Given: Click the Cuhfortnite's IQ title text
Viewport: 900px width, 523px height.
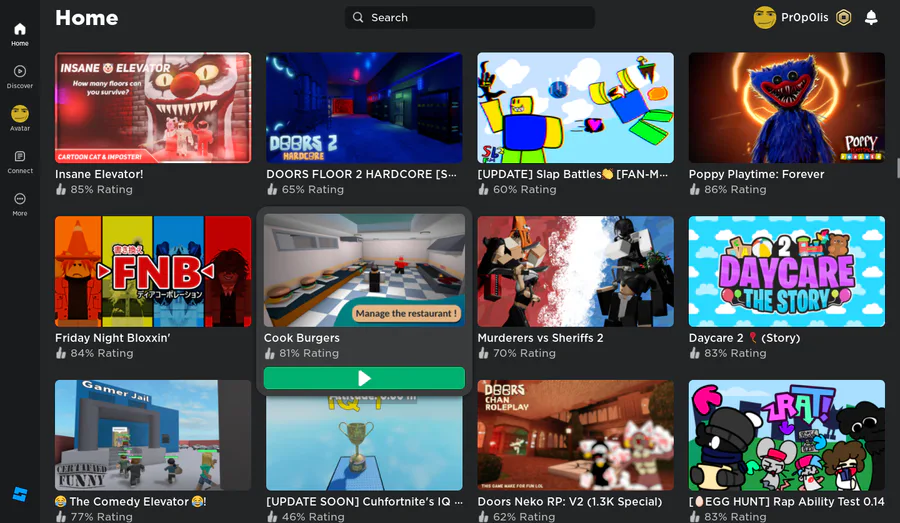Looking at the screenshot, I should (364, 501).
